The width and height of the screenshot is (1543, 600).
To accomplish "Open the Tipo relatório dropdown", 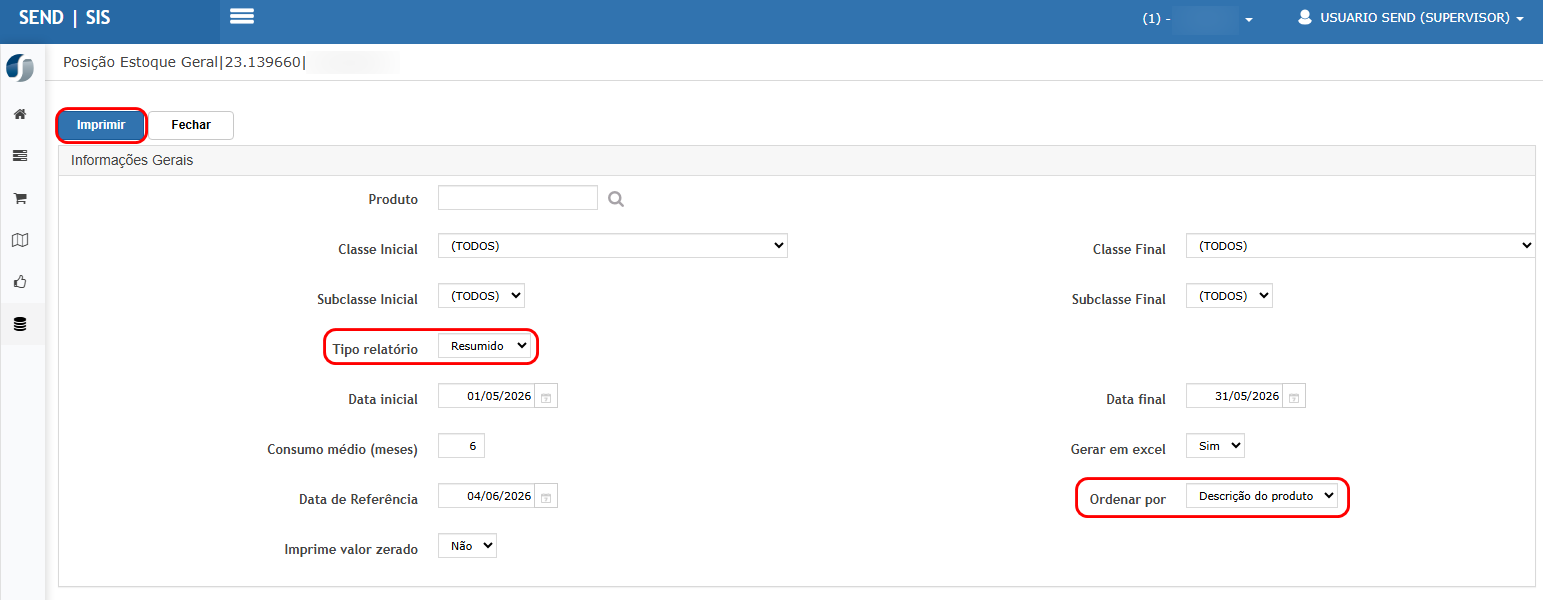I will (x=485, y=346).
